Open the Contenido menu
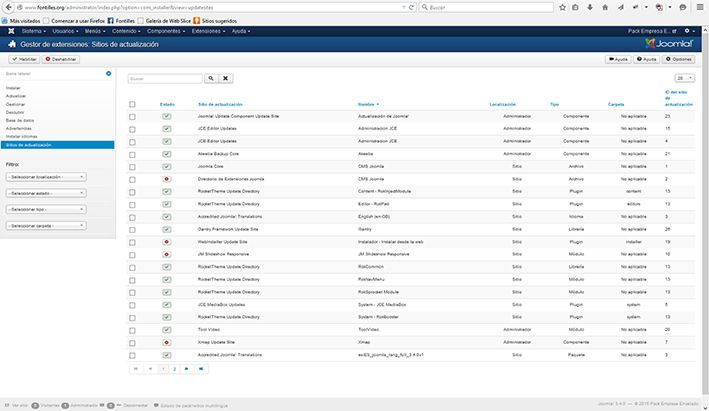This screenshot has width=709, height=411. [126, 31]
